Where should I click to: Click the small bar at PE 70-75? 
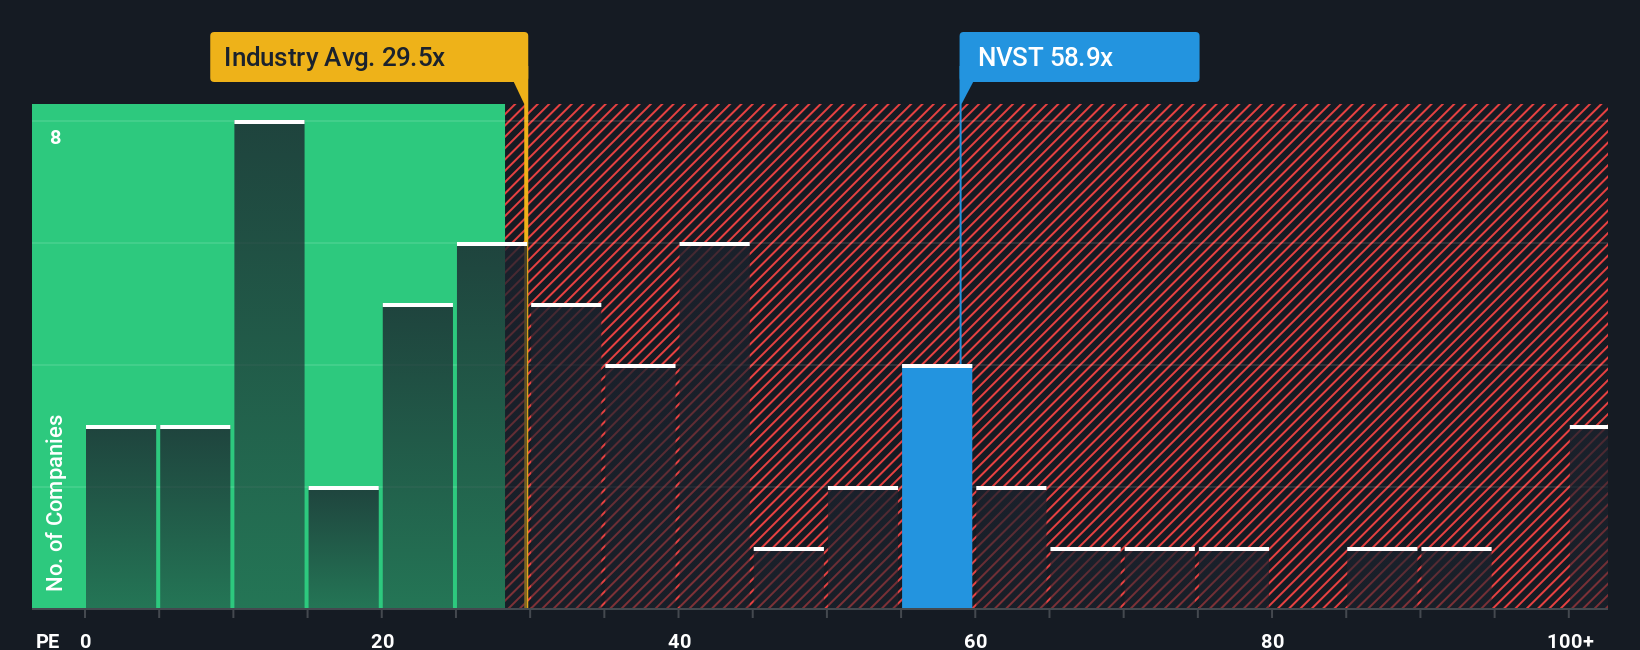click(x=1159, y=578)
